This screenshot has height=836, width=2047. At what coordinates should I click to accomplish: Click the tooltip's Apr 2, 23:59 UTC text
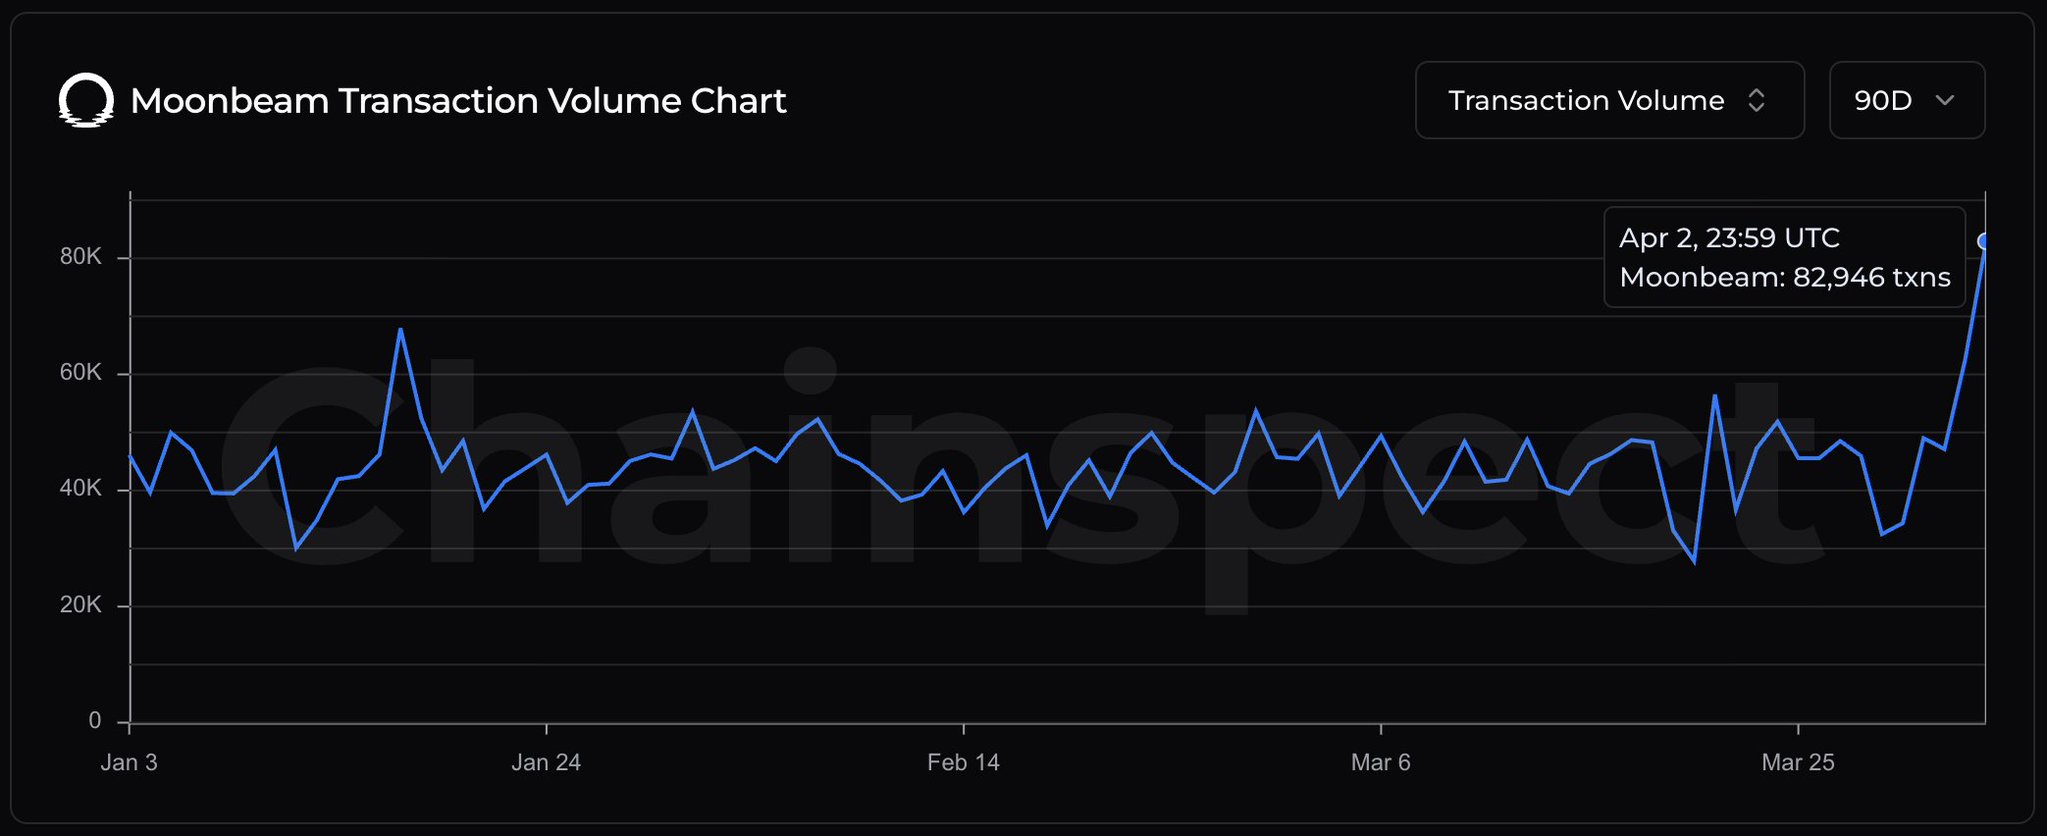1729,238
